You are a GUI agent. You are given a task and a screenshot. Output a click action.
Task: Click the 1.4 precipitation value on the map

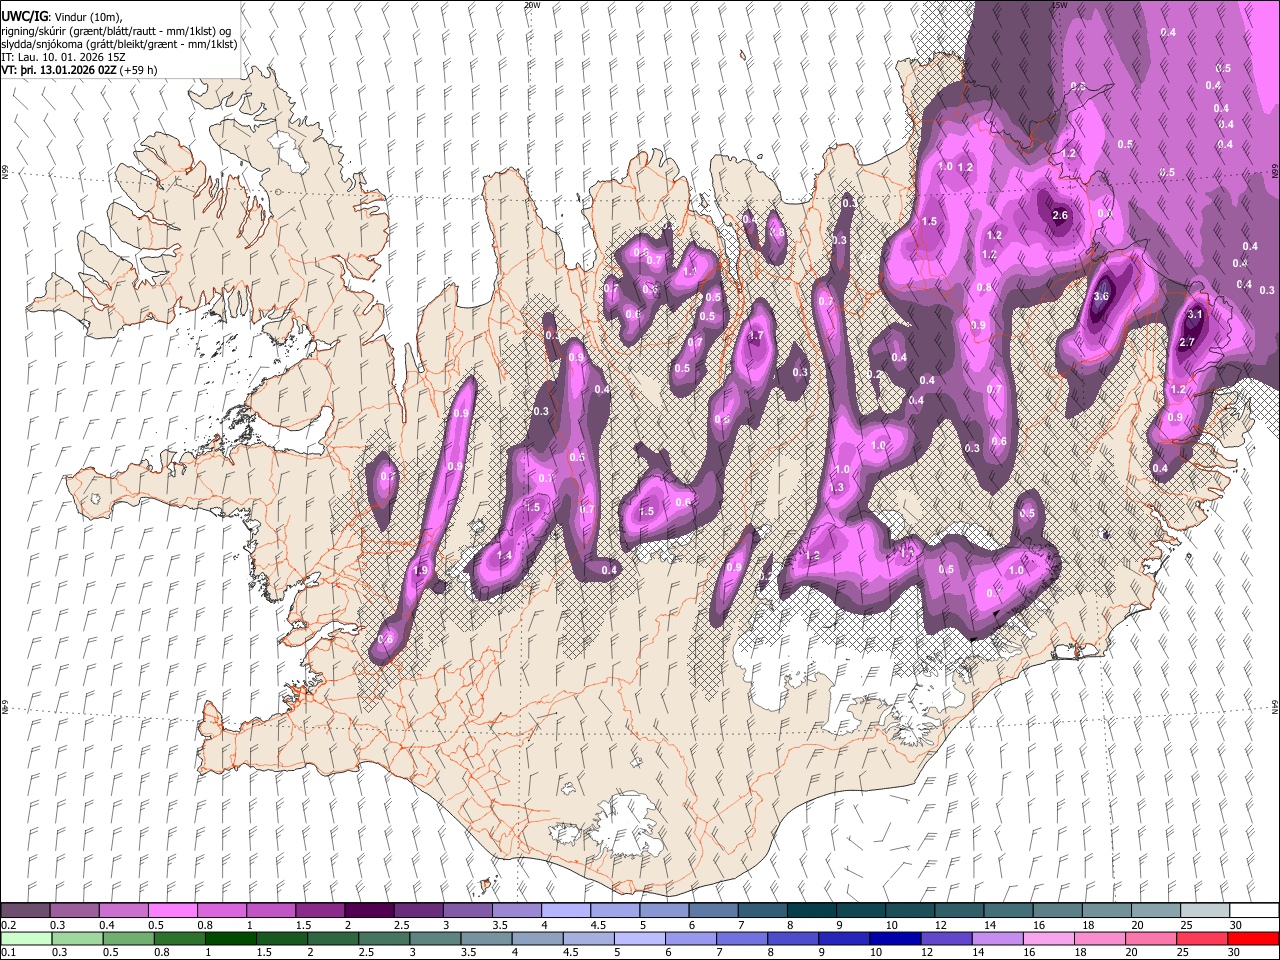(x=504, y=556)
